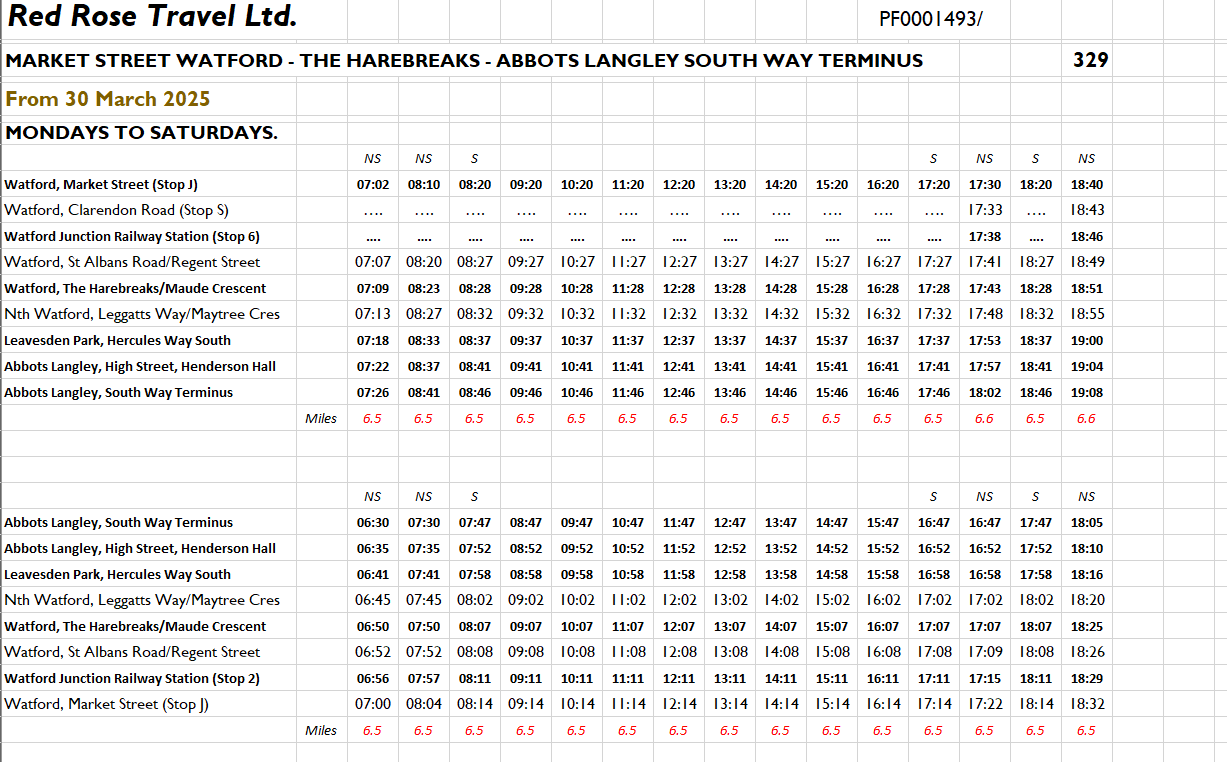Image resolution: width=1227 pixels, height=762 pixels.
Task: Click 18:51 in the Harebreaks/Maude Crescent row
Action: click(1086, 289)
